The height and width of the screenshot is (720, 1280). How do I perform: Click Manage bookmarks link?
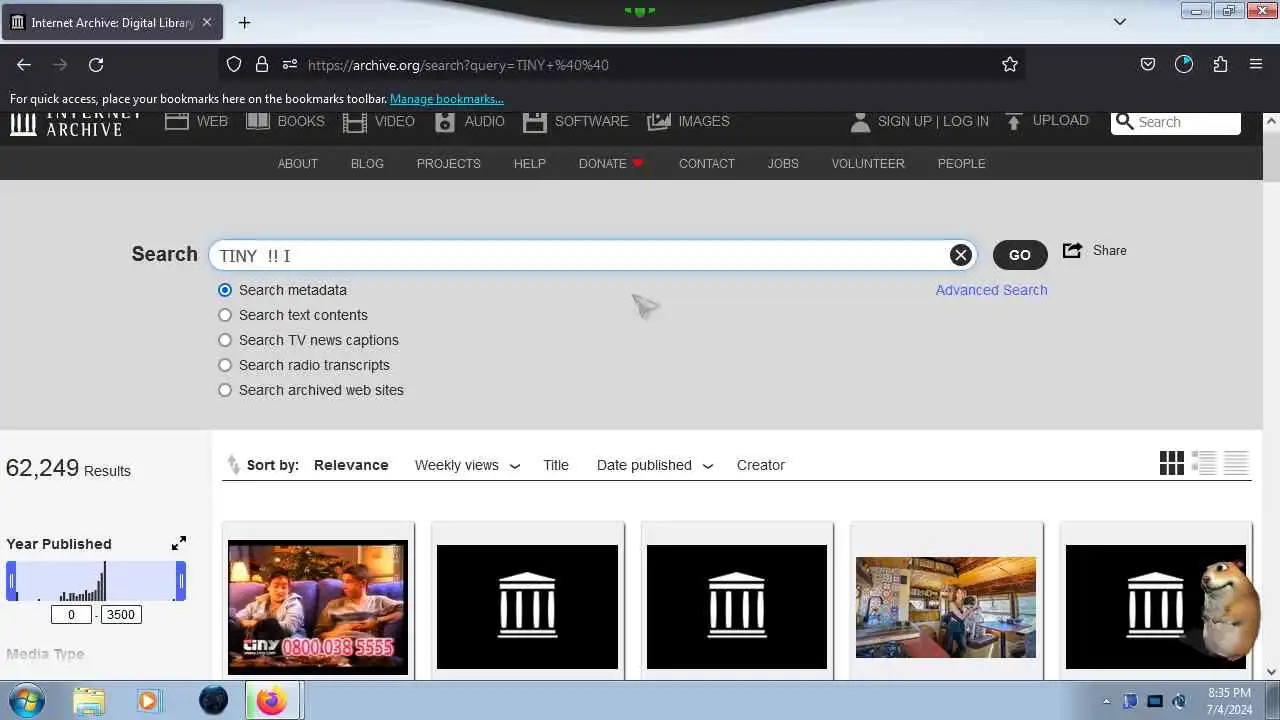pyautogui.click(x=447, y=99)
